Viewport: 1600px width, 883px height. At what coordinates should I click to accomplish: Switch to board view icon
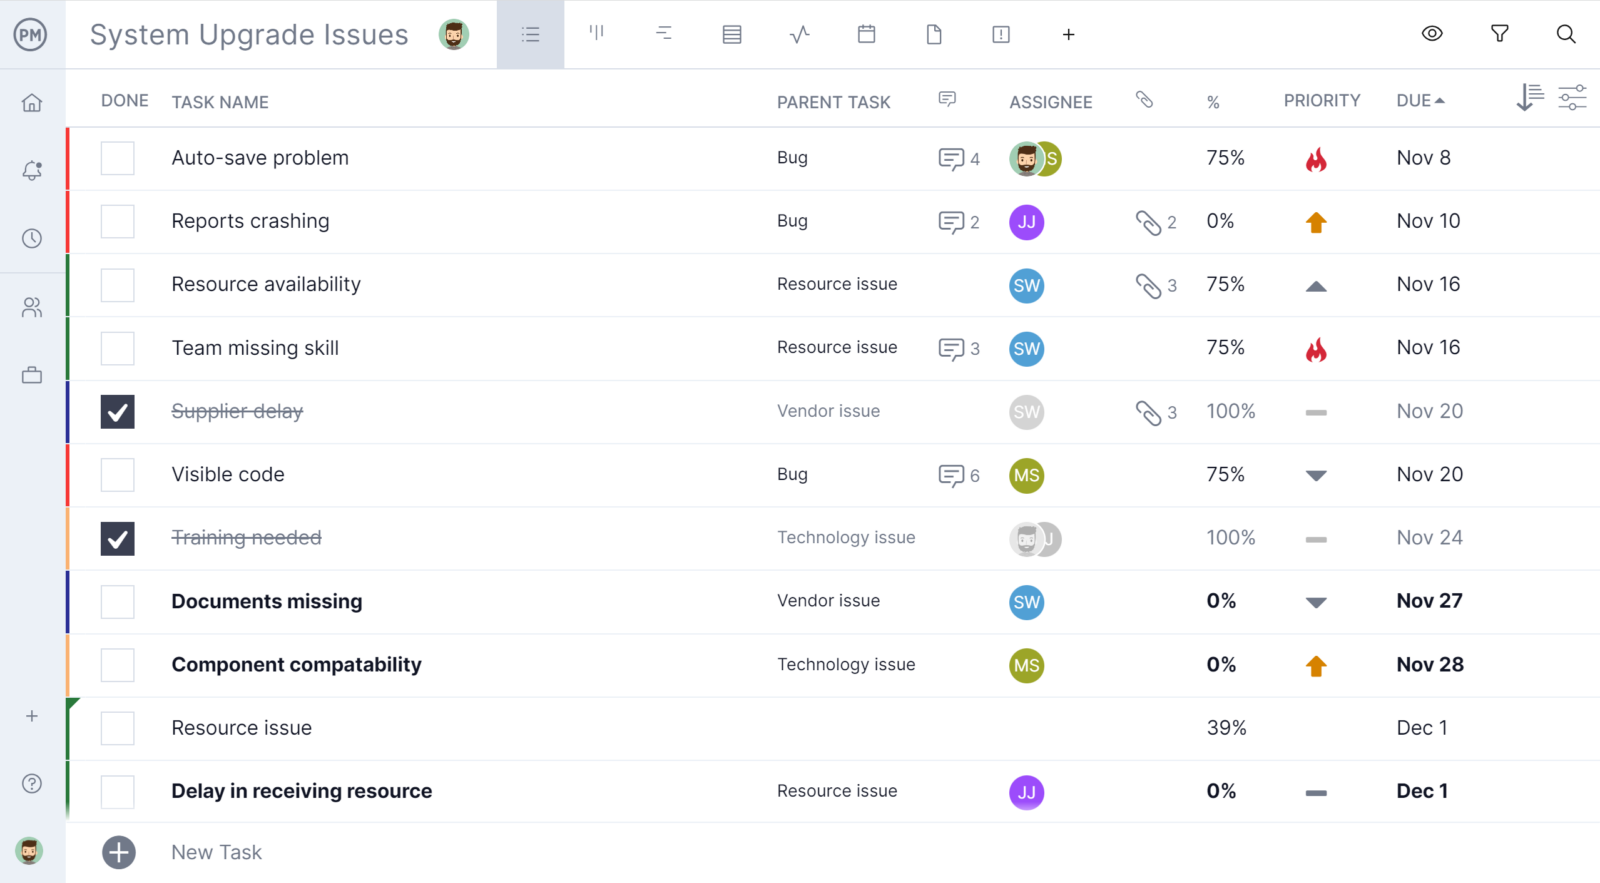pos(597,33)
